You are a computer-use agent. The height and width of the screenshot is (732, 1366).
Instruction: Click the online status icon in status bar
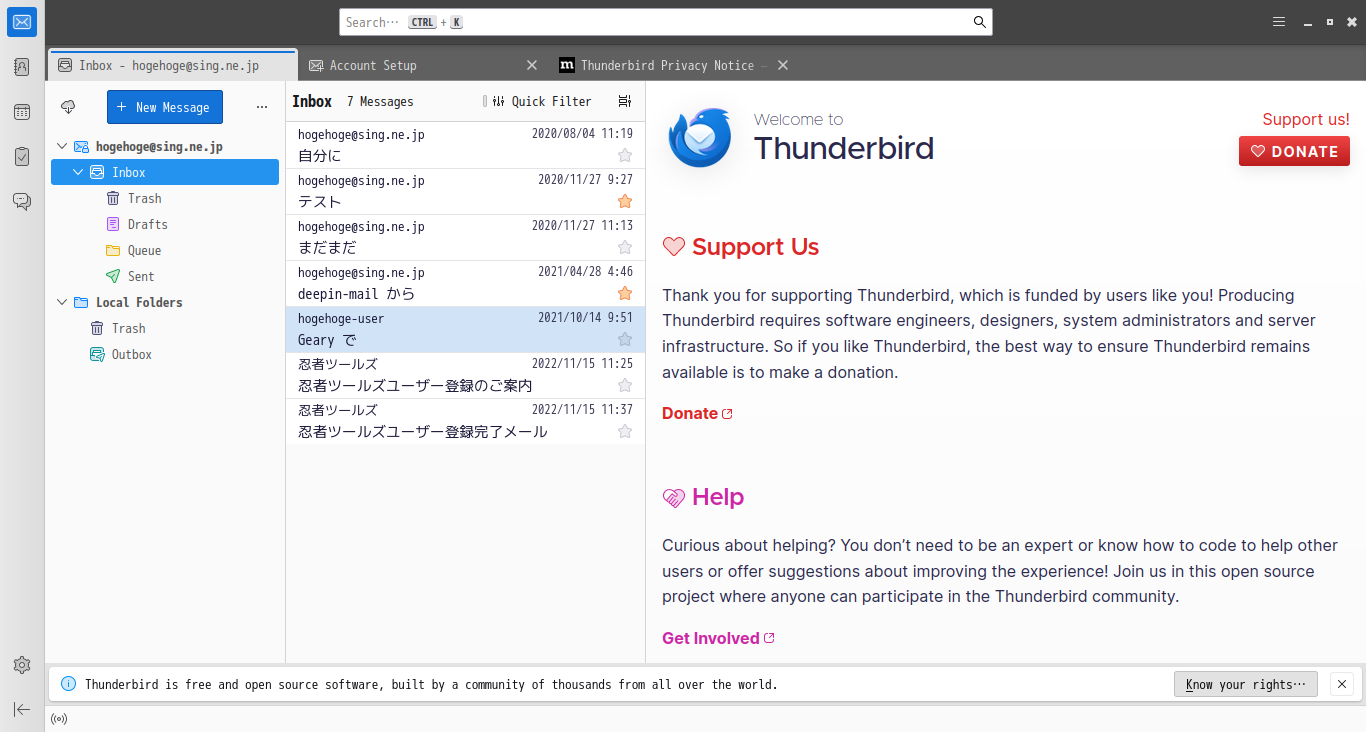coord(59,718)
